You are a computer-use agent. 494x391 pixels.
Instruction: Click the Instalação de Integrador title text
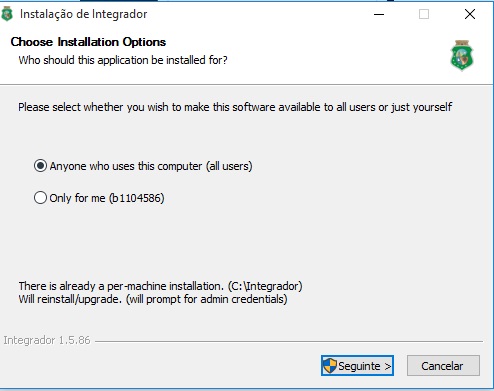(84, 14)
